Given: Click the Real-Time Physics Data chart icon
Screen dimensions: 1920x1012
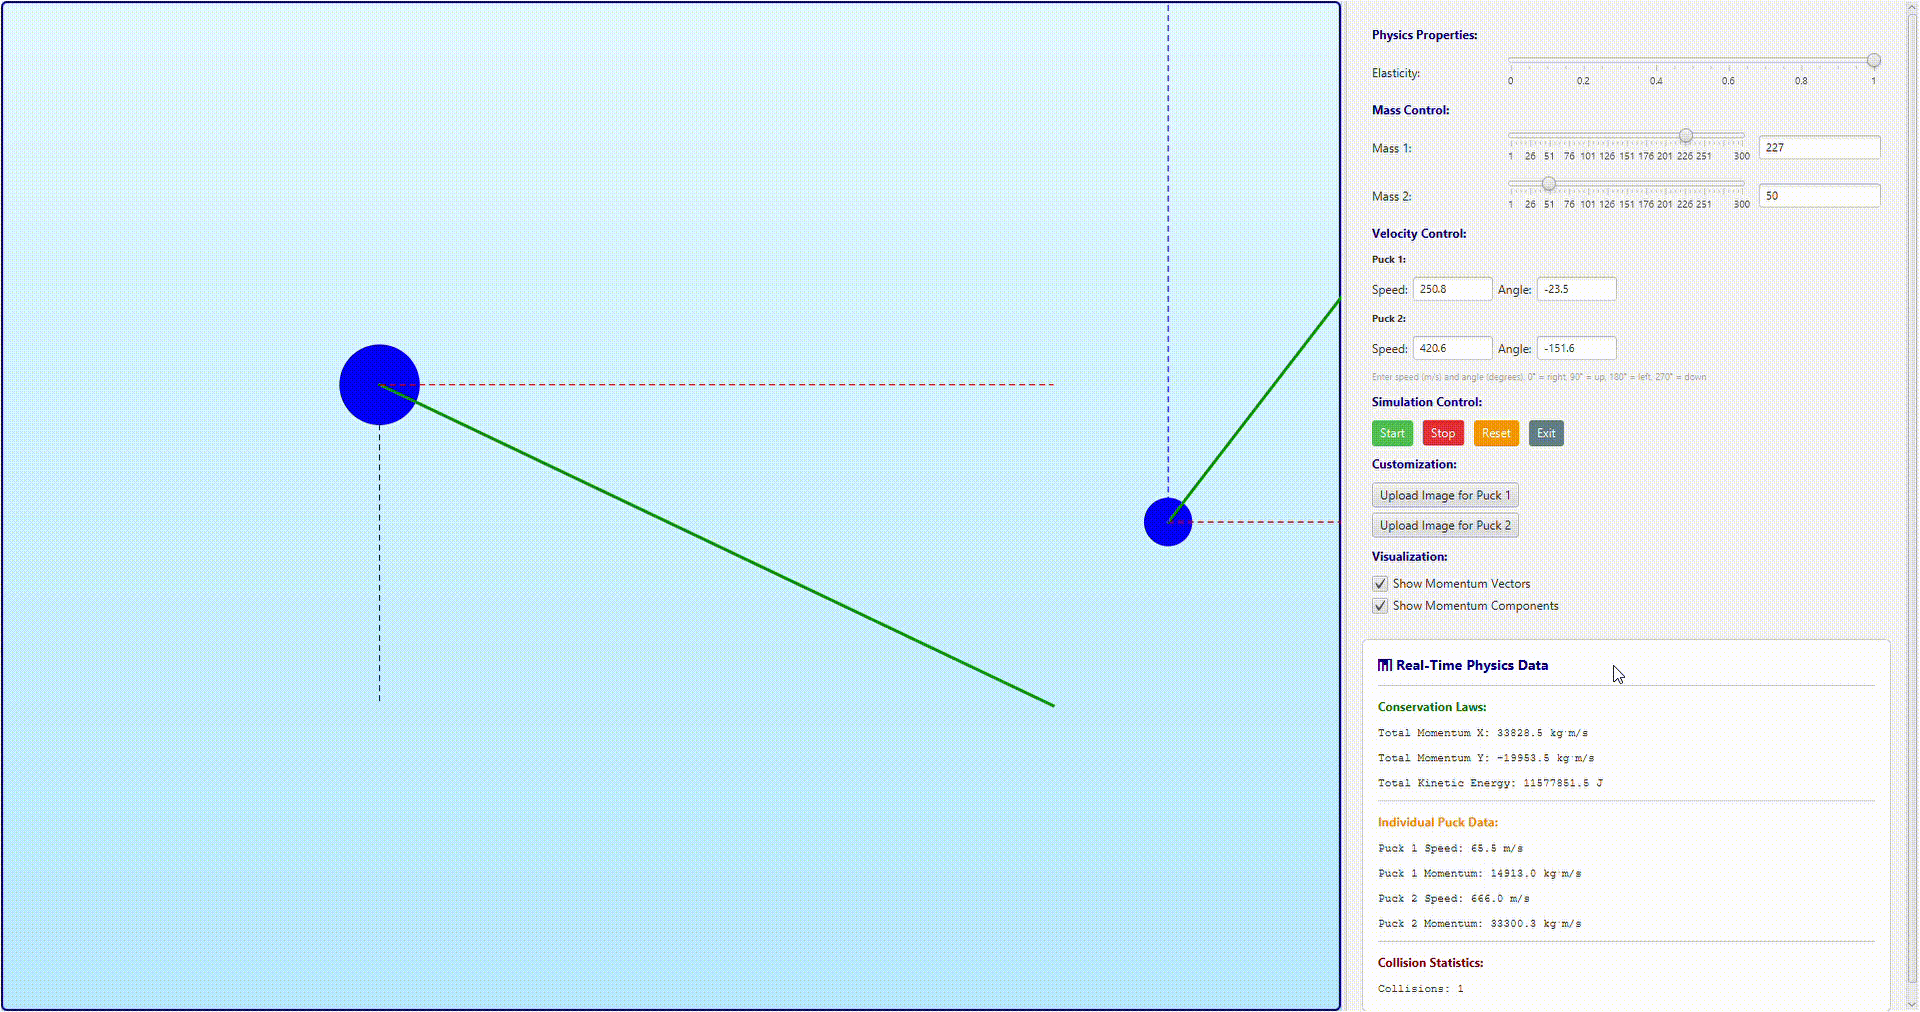Looking at the screenshot, I should (x=1385, y=665).
